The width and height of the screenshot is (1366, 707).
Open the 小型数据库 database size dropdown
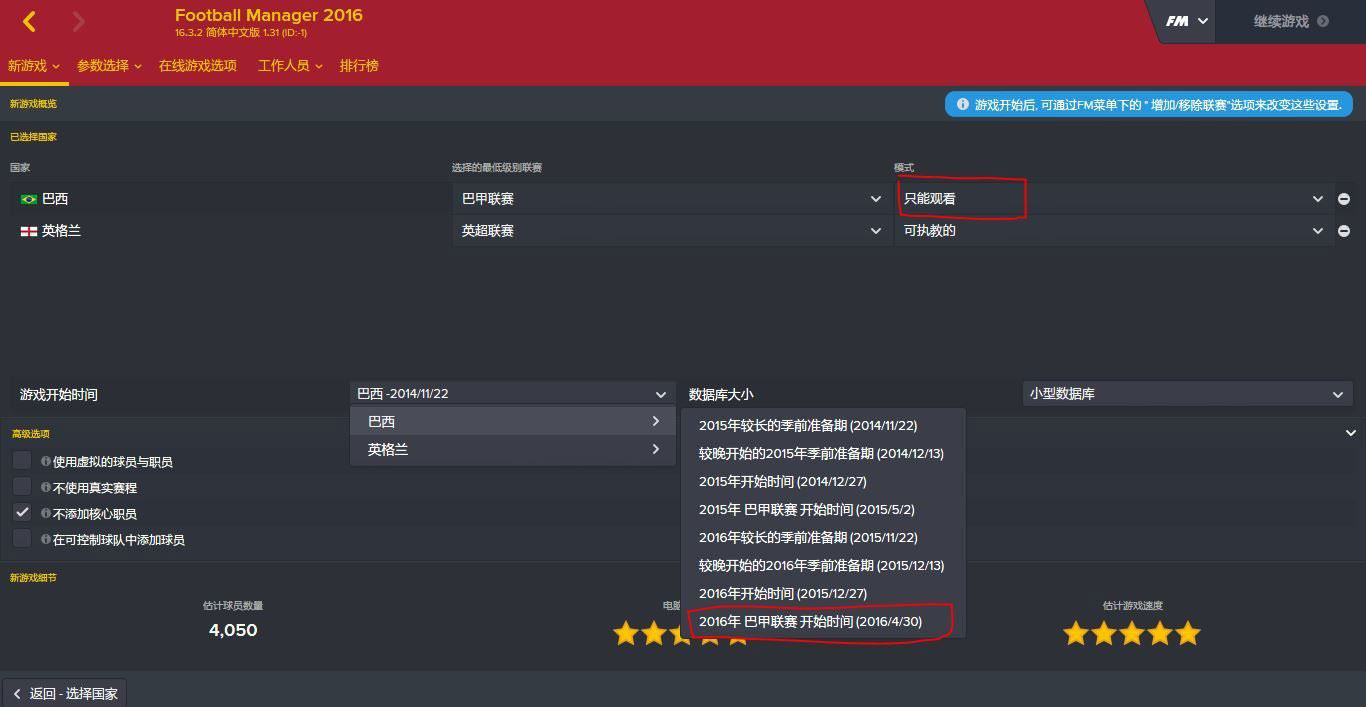(x=1188, y=394)
